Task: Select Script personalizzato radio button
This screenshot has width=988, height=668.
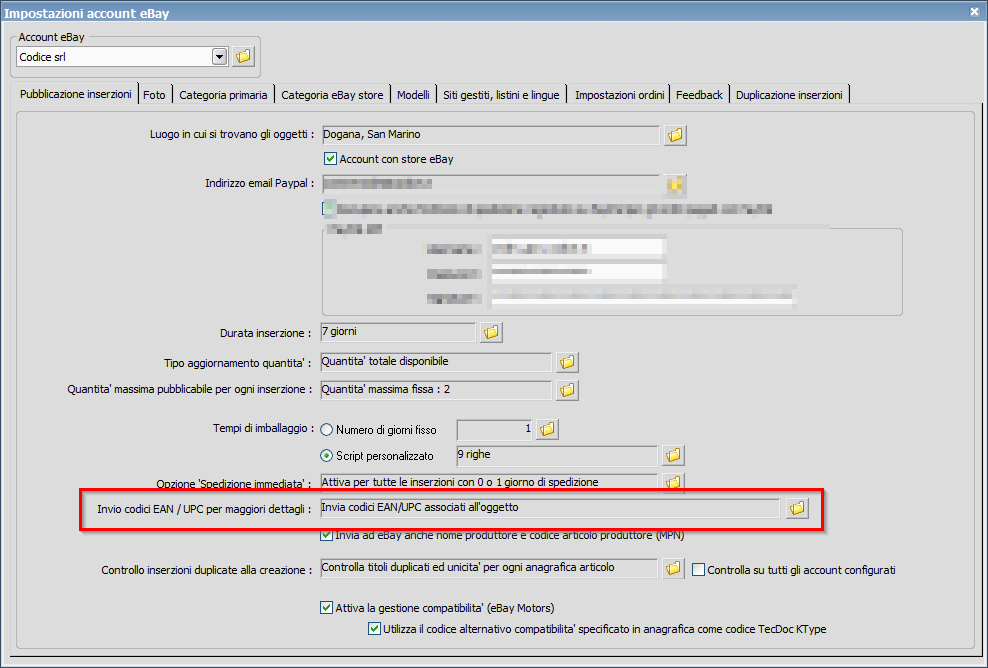Action: (326, 456)
